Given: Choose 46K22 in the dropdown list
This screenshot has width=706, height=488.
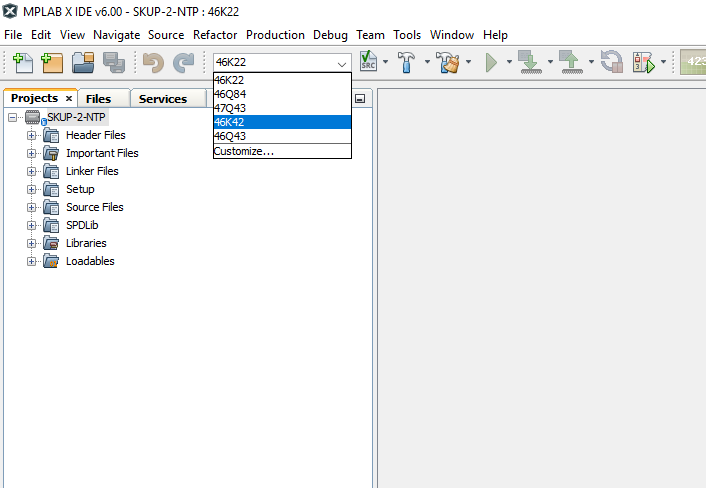Looking at the screenshot, I should pos(282,80).
